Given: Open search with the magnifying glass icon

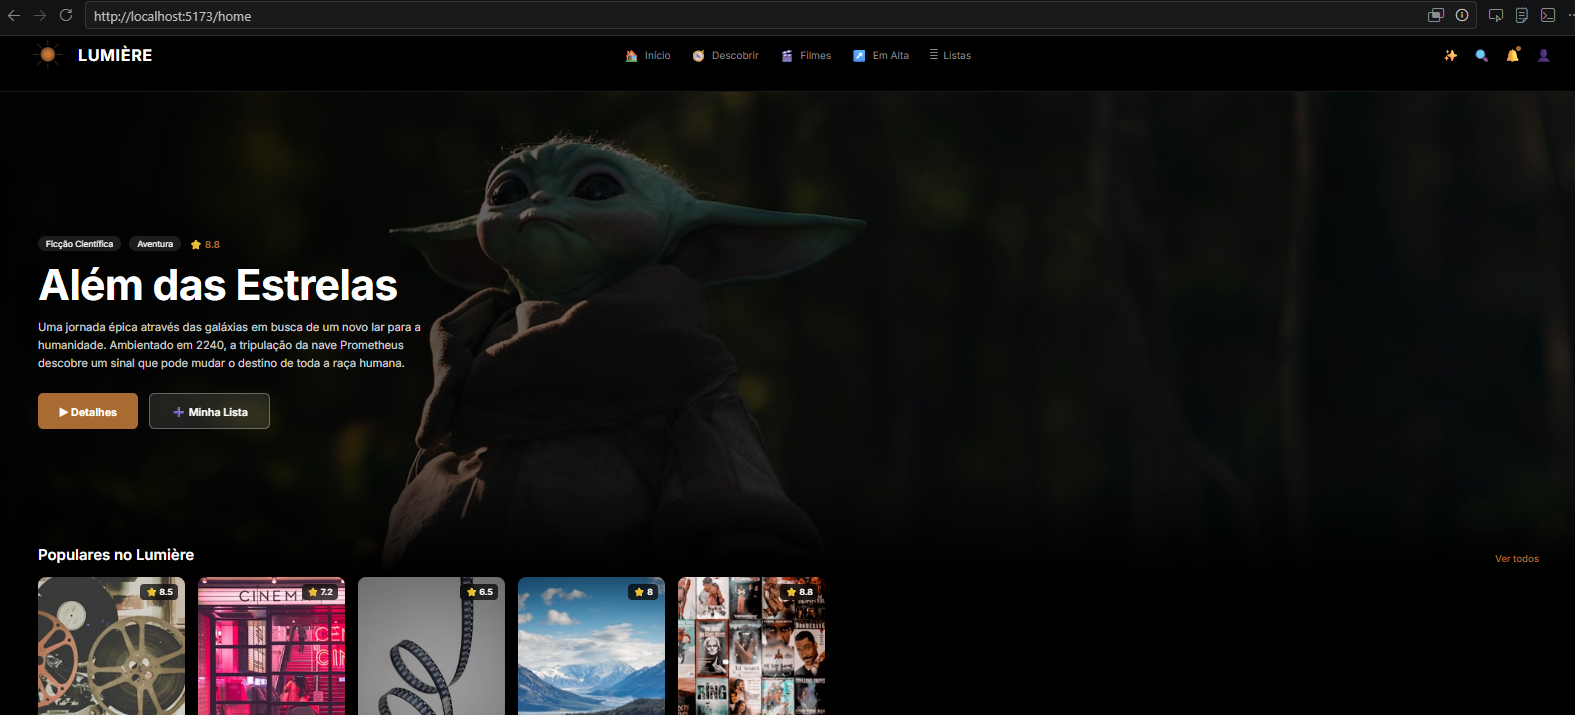Looking at the screenshot, I should click(x=1482, y=56).
